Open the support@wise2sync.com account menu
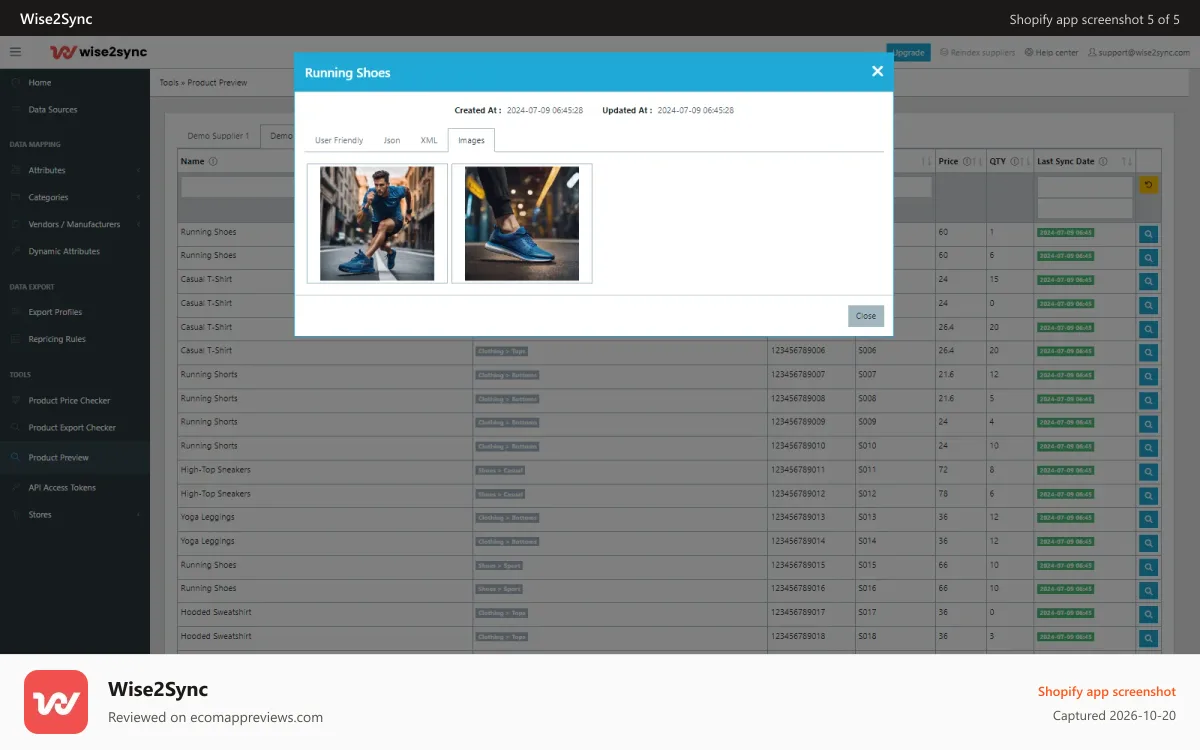Viewport: 1200px width, 750px height. [1139, 53]
